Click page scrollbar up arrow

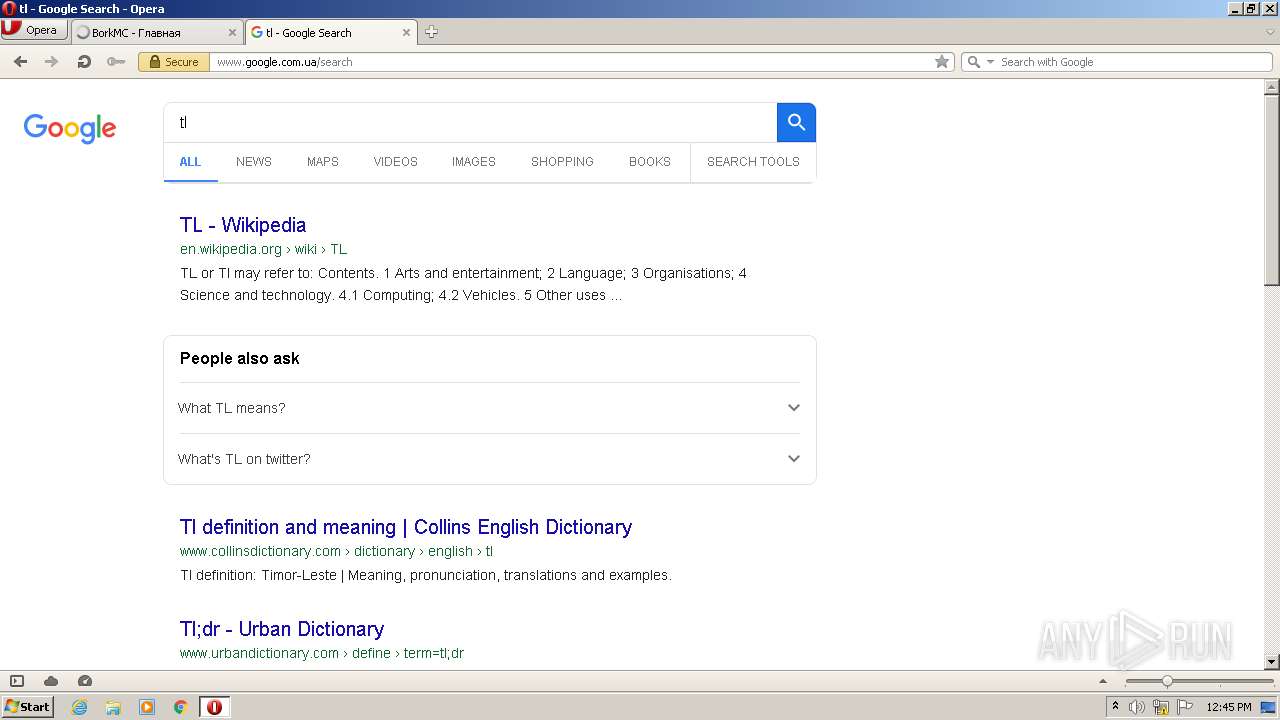click(1272, 87)
